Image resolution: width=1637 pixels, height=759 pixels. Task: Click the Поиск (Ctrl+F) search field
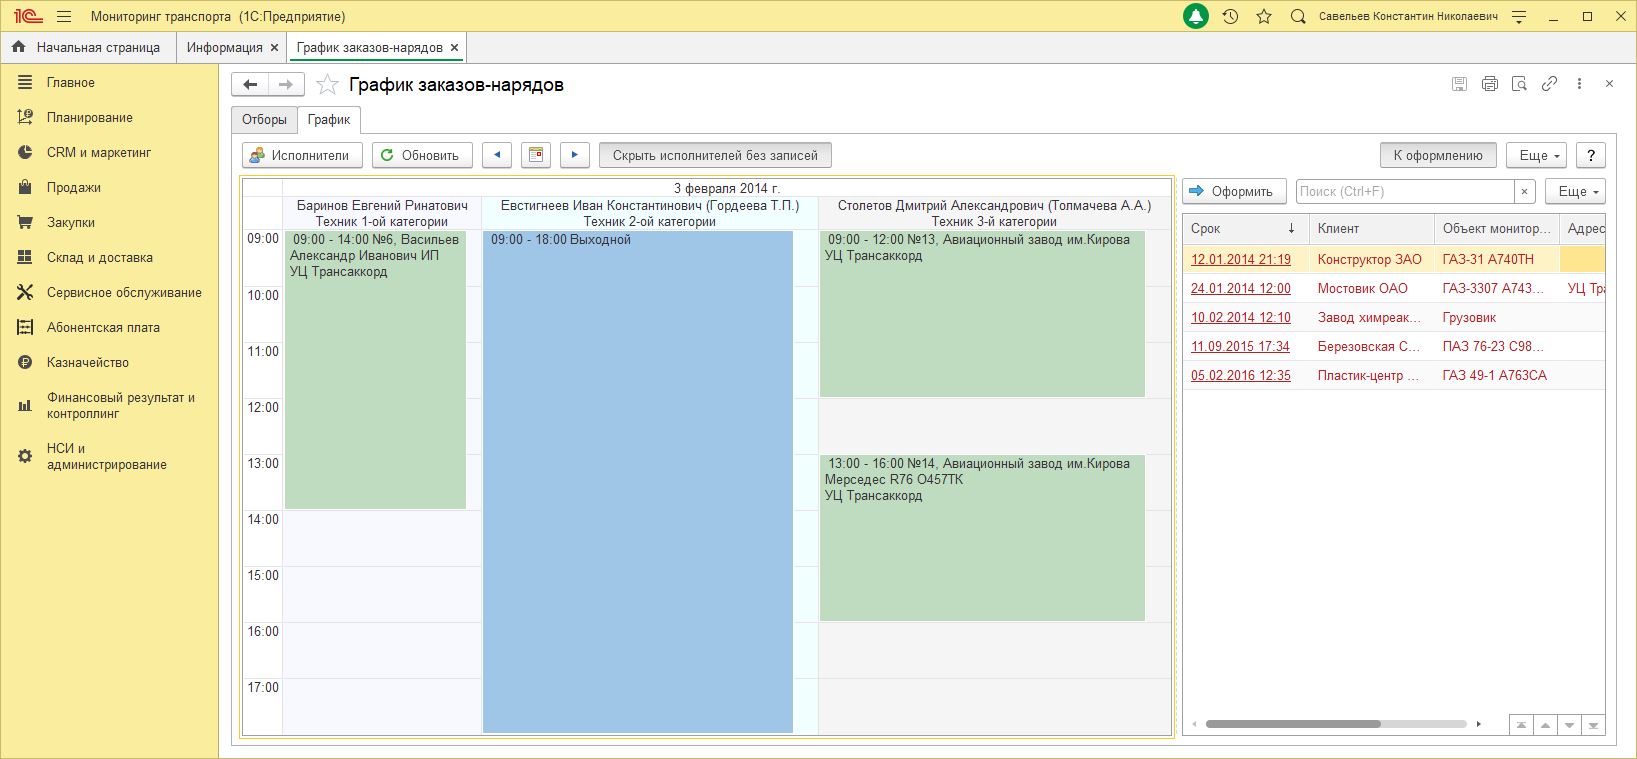tap(1405, 191)
